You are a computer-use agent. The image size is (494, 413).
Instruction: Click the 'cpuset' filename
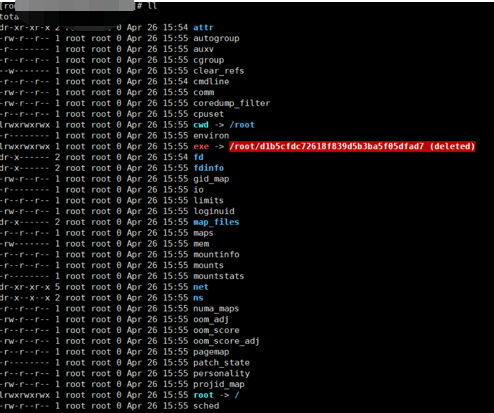pos(209,114)
